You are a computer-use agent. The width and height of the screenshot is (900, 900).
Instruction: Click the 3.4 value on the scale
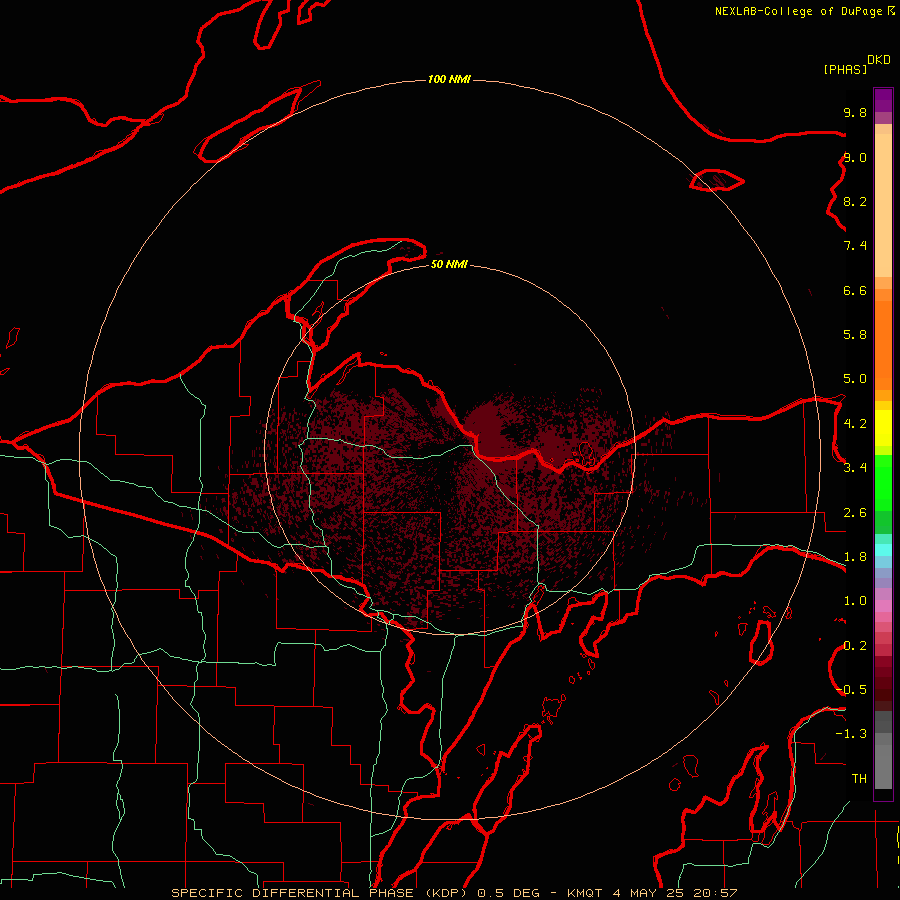click(855, 468)
